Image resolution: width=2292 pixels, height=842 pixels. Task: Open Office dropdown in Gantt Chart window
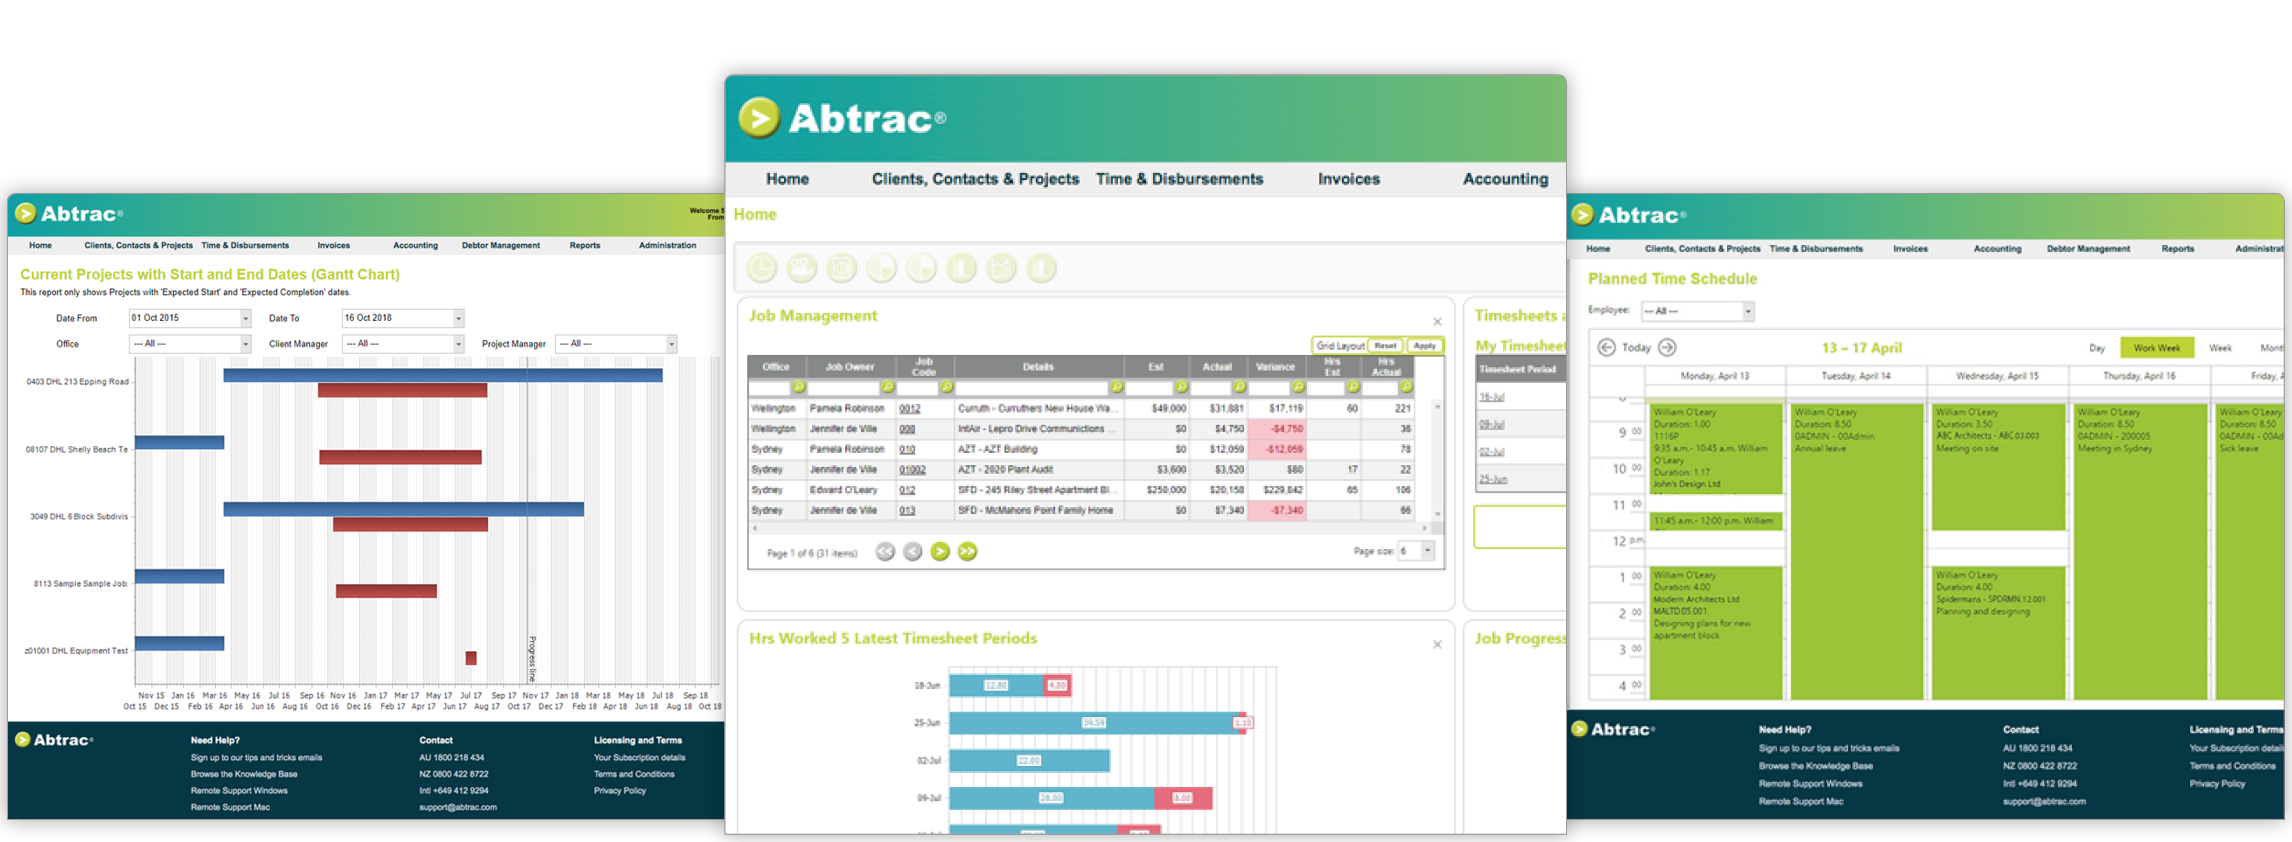[x=245, y=344]
